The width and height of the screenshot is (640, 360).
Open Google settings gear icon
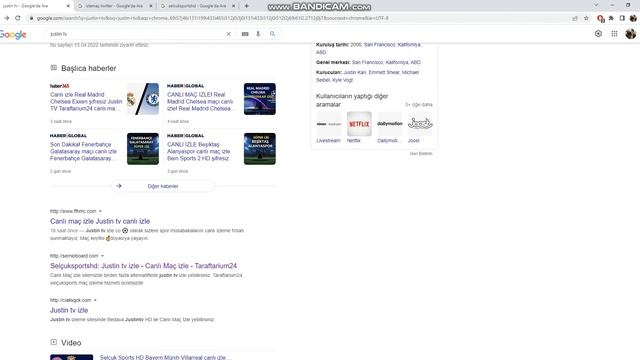[598, 34]
